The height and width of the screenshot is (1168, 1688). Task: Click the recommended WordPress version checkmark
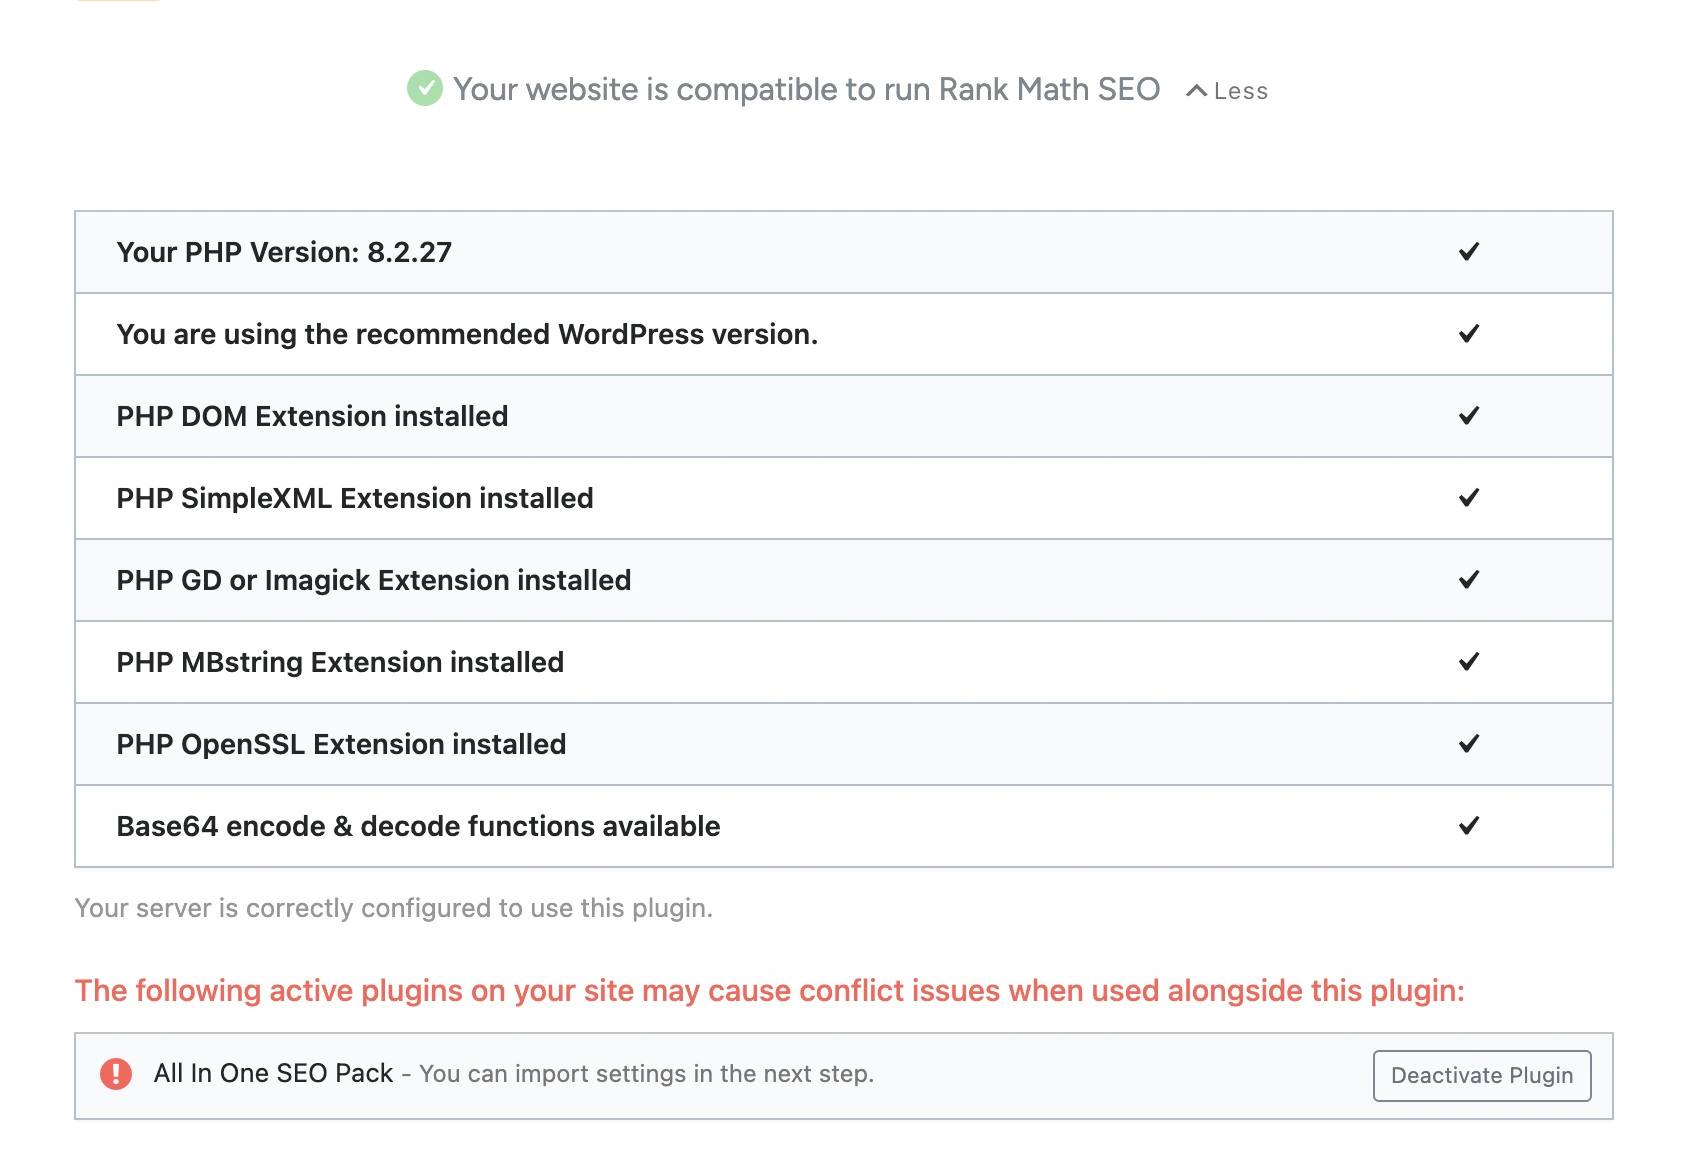point(1468,334)
